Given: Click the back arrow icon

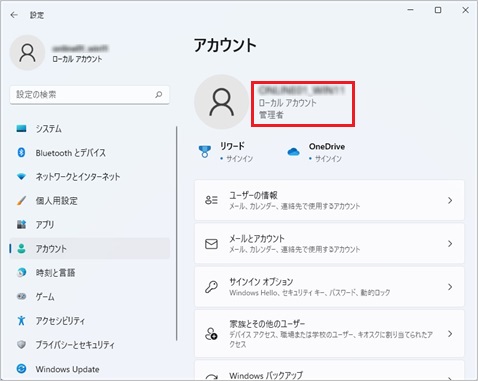Looking at the screenshot, I should click(x=14, y=15).
